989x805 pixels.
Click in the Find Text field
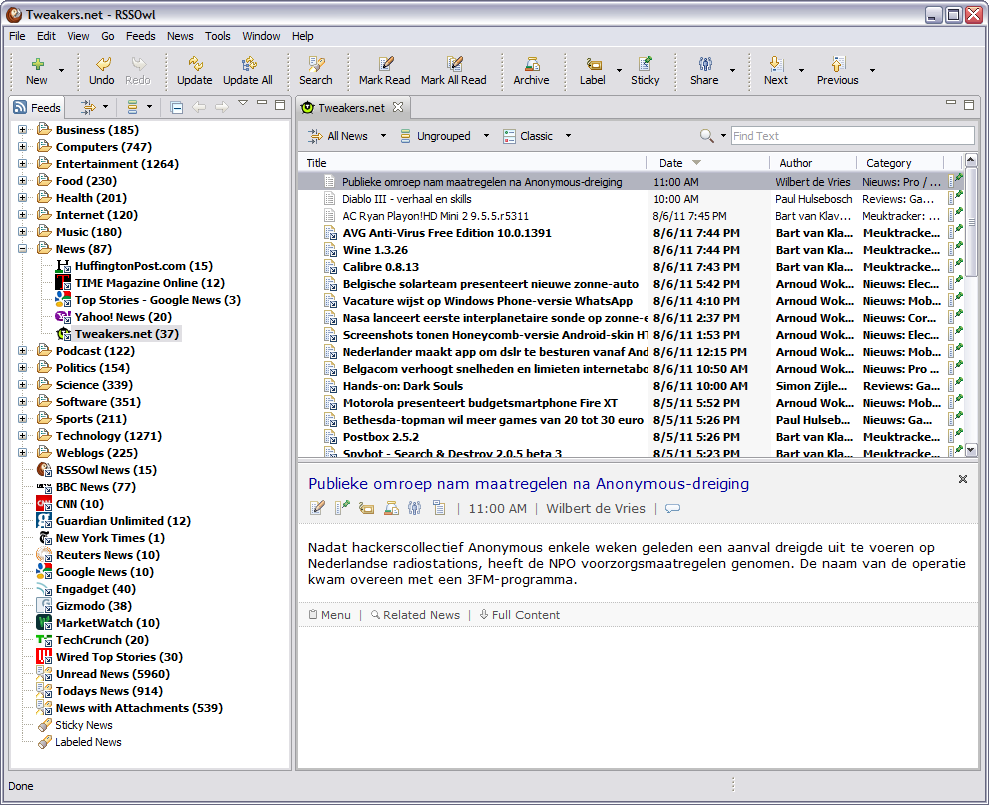(x=853, y=136)
